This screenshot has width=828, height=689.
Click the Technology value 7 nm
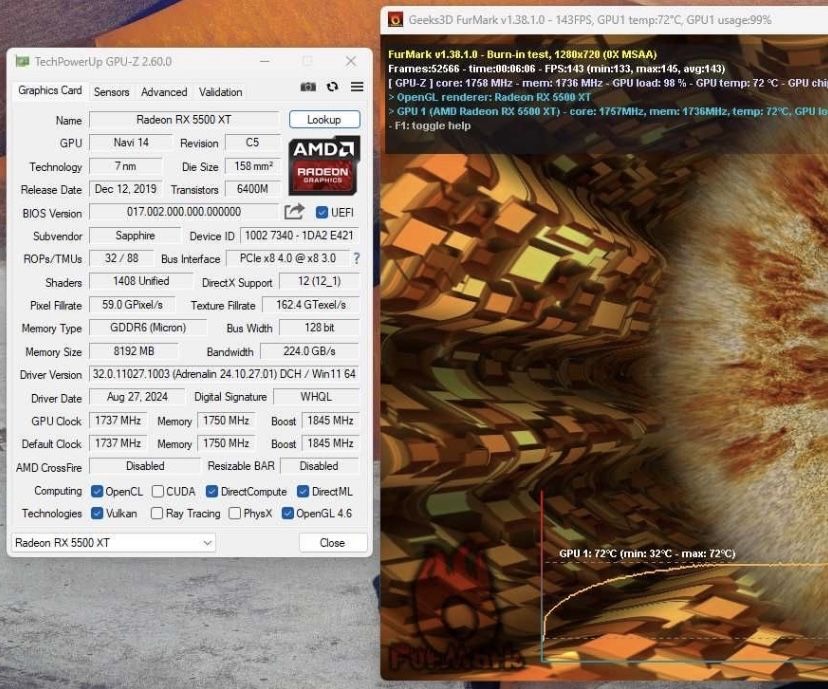tap(126, 166)
